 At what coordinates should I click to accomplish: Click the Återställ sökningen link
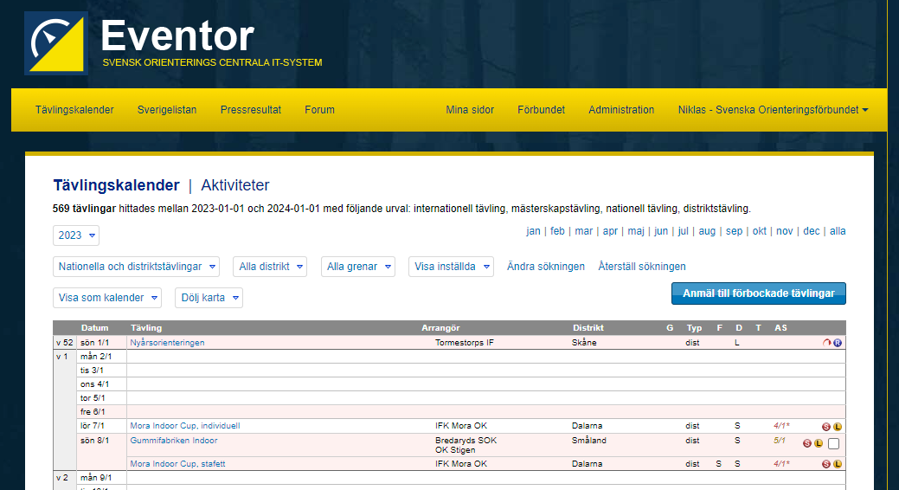tap(642, 266)
